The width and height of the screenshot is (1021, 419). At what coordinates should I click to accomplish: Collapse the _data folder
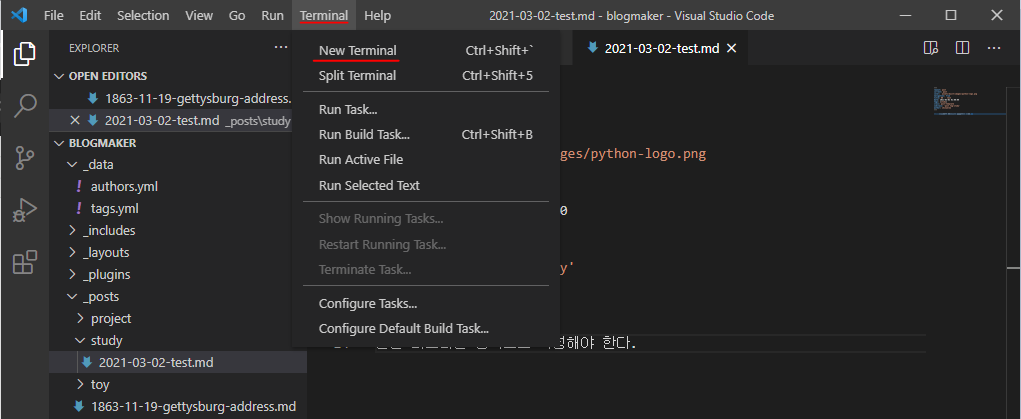pos(72,165)
